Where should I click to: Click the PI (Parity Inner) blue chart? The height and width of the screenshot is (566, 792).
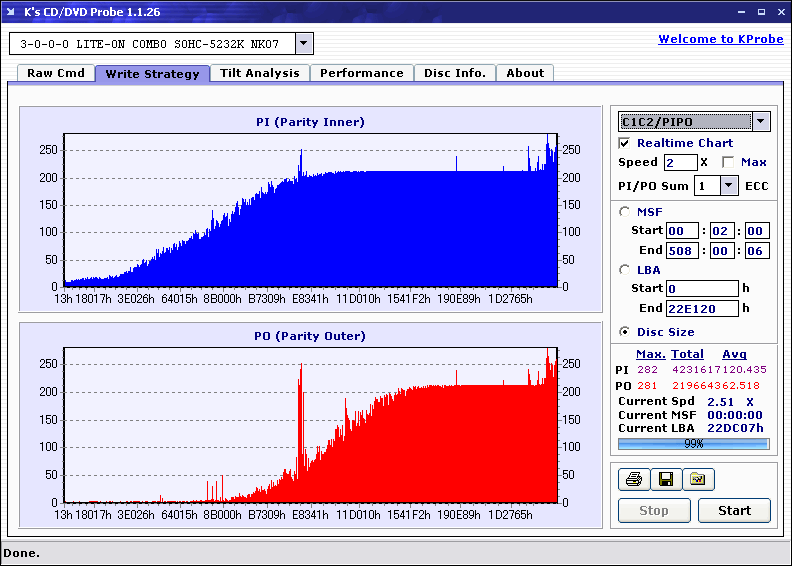point(311,210)
